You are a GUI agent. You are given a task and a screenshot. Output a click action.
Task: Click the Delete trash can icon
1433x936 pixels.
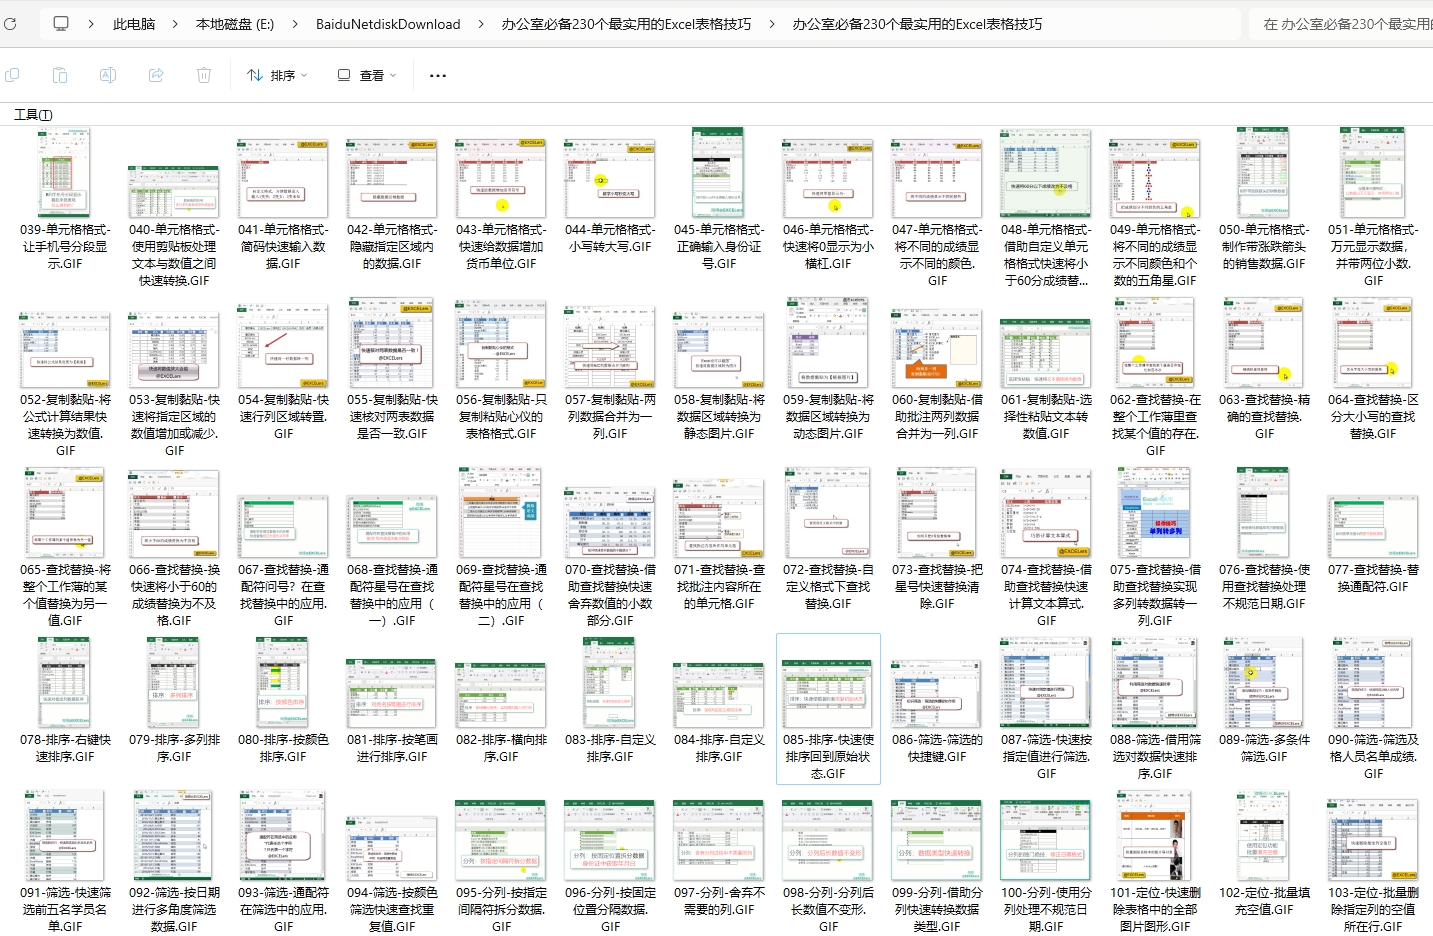coord(204,75)
